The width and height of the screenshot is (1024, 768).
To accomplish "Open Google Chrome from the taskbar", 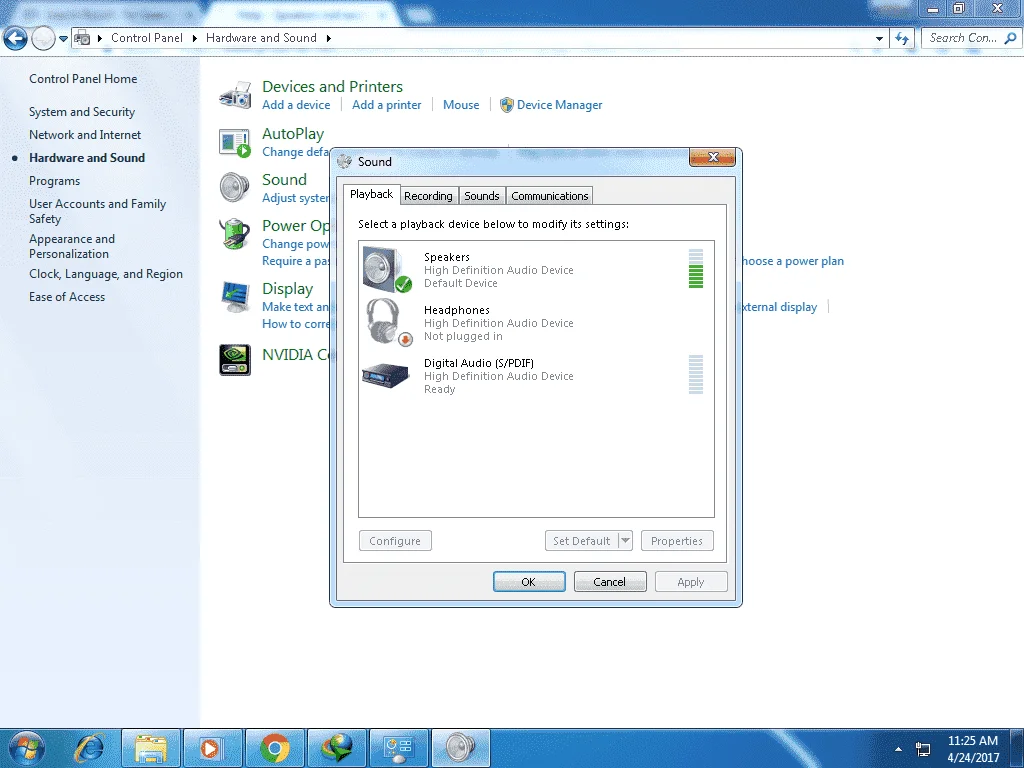I will click(x=275, y=748).
